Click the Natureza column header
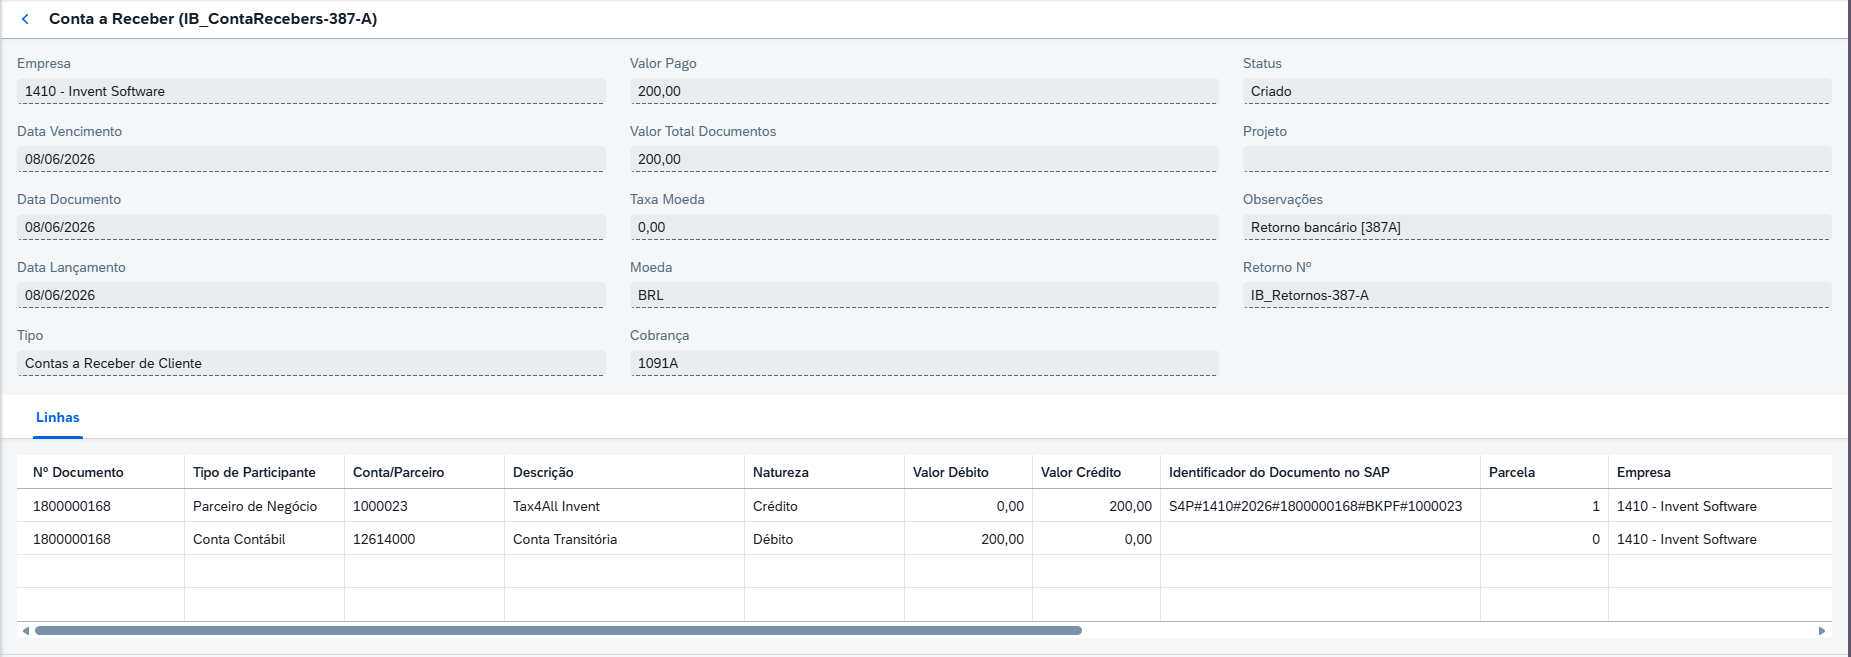 (x=825, y=472)
